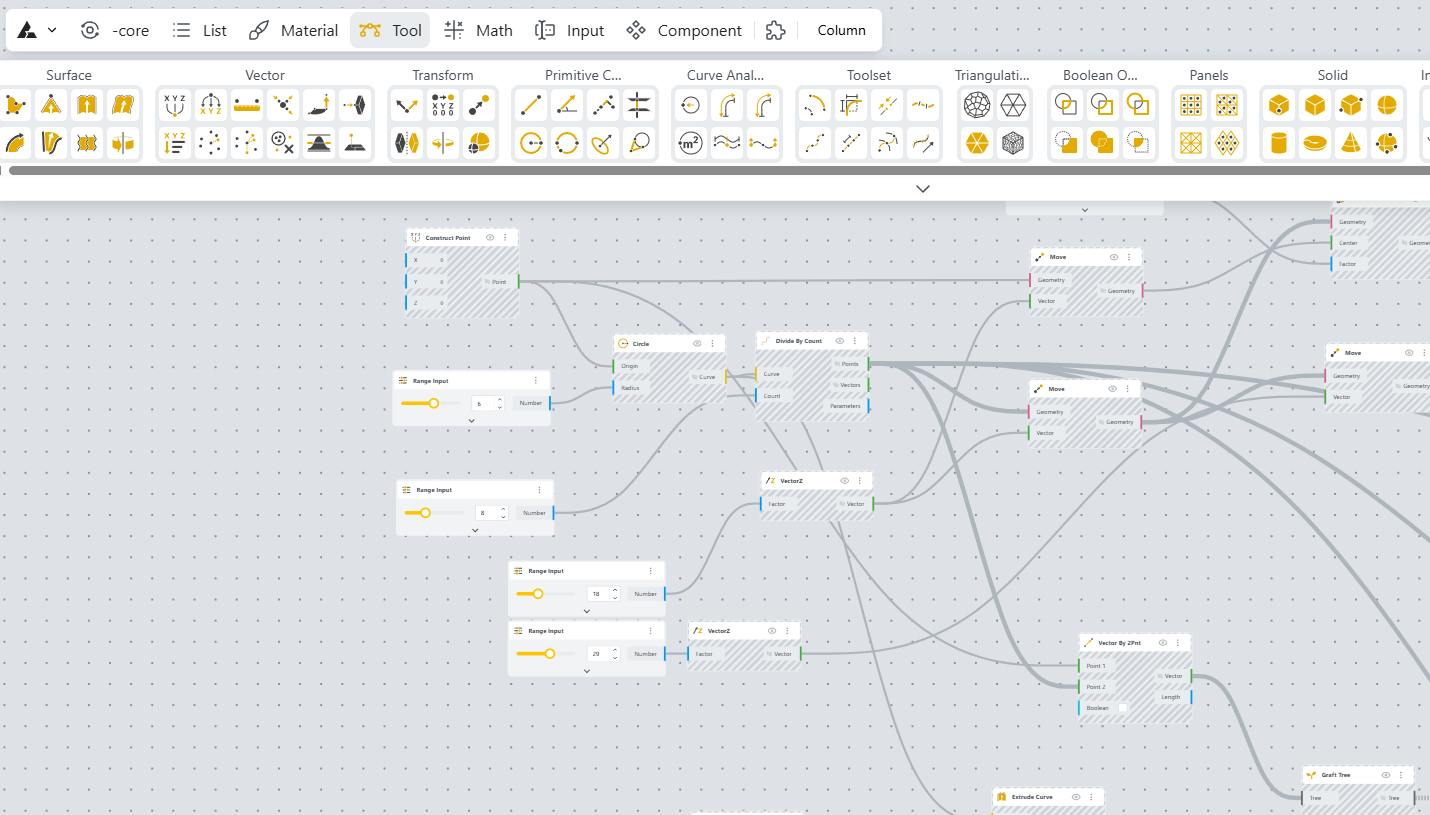This screenshot has height=815, width=1430.
Task: Select the Extrude tool in Surface group
Action: pos(87,105)
